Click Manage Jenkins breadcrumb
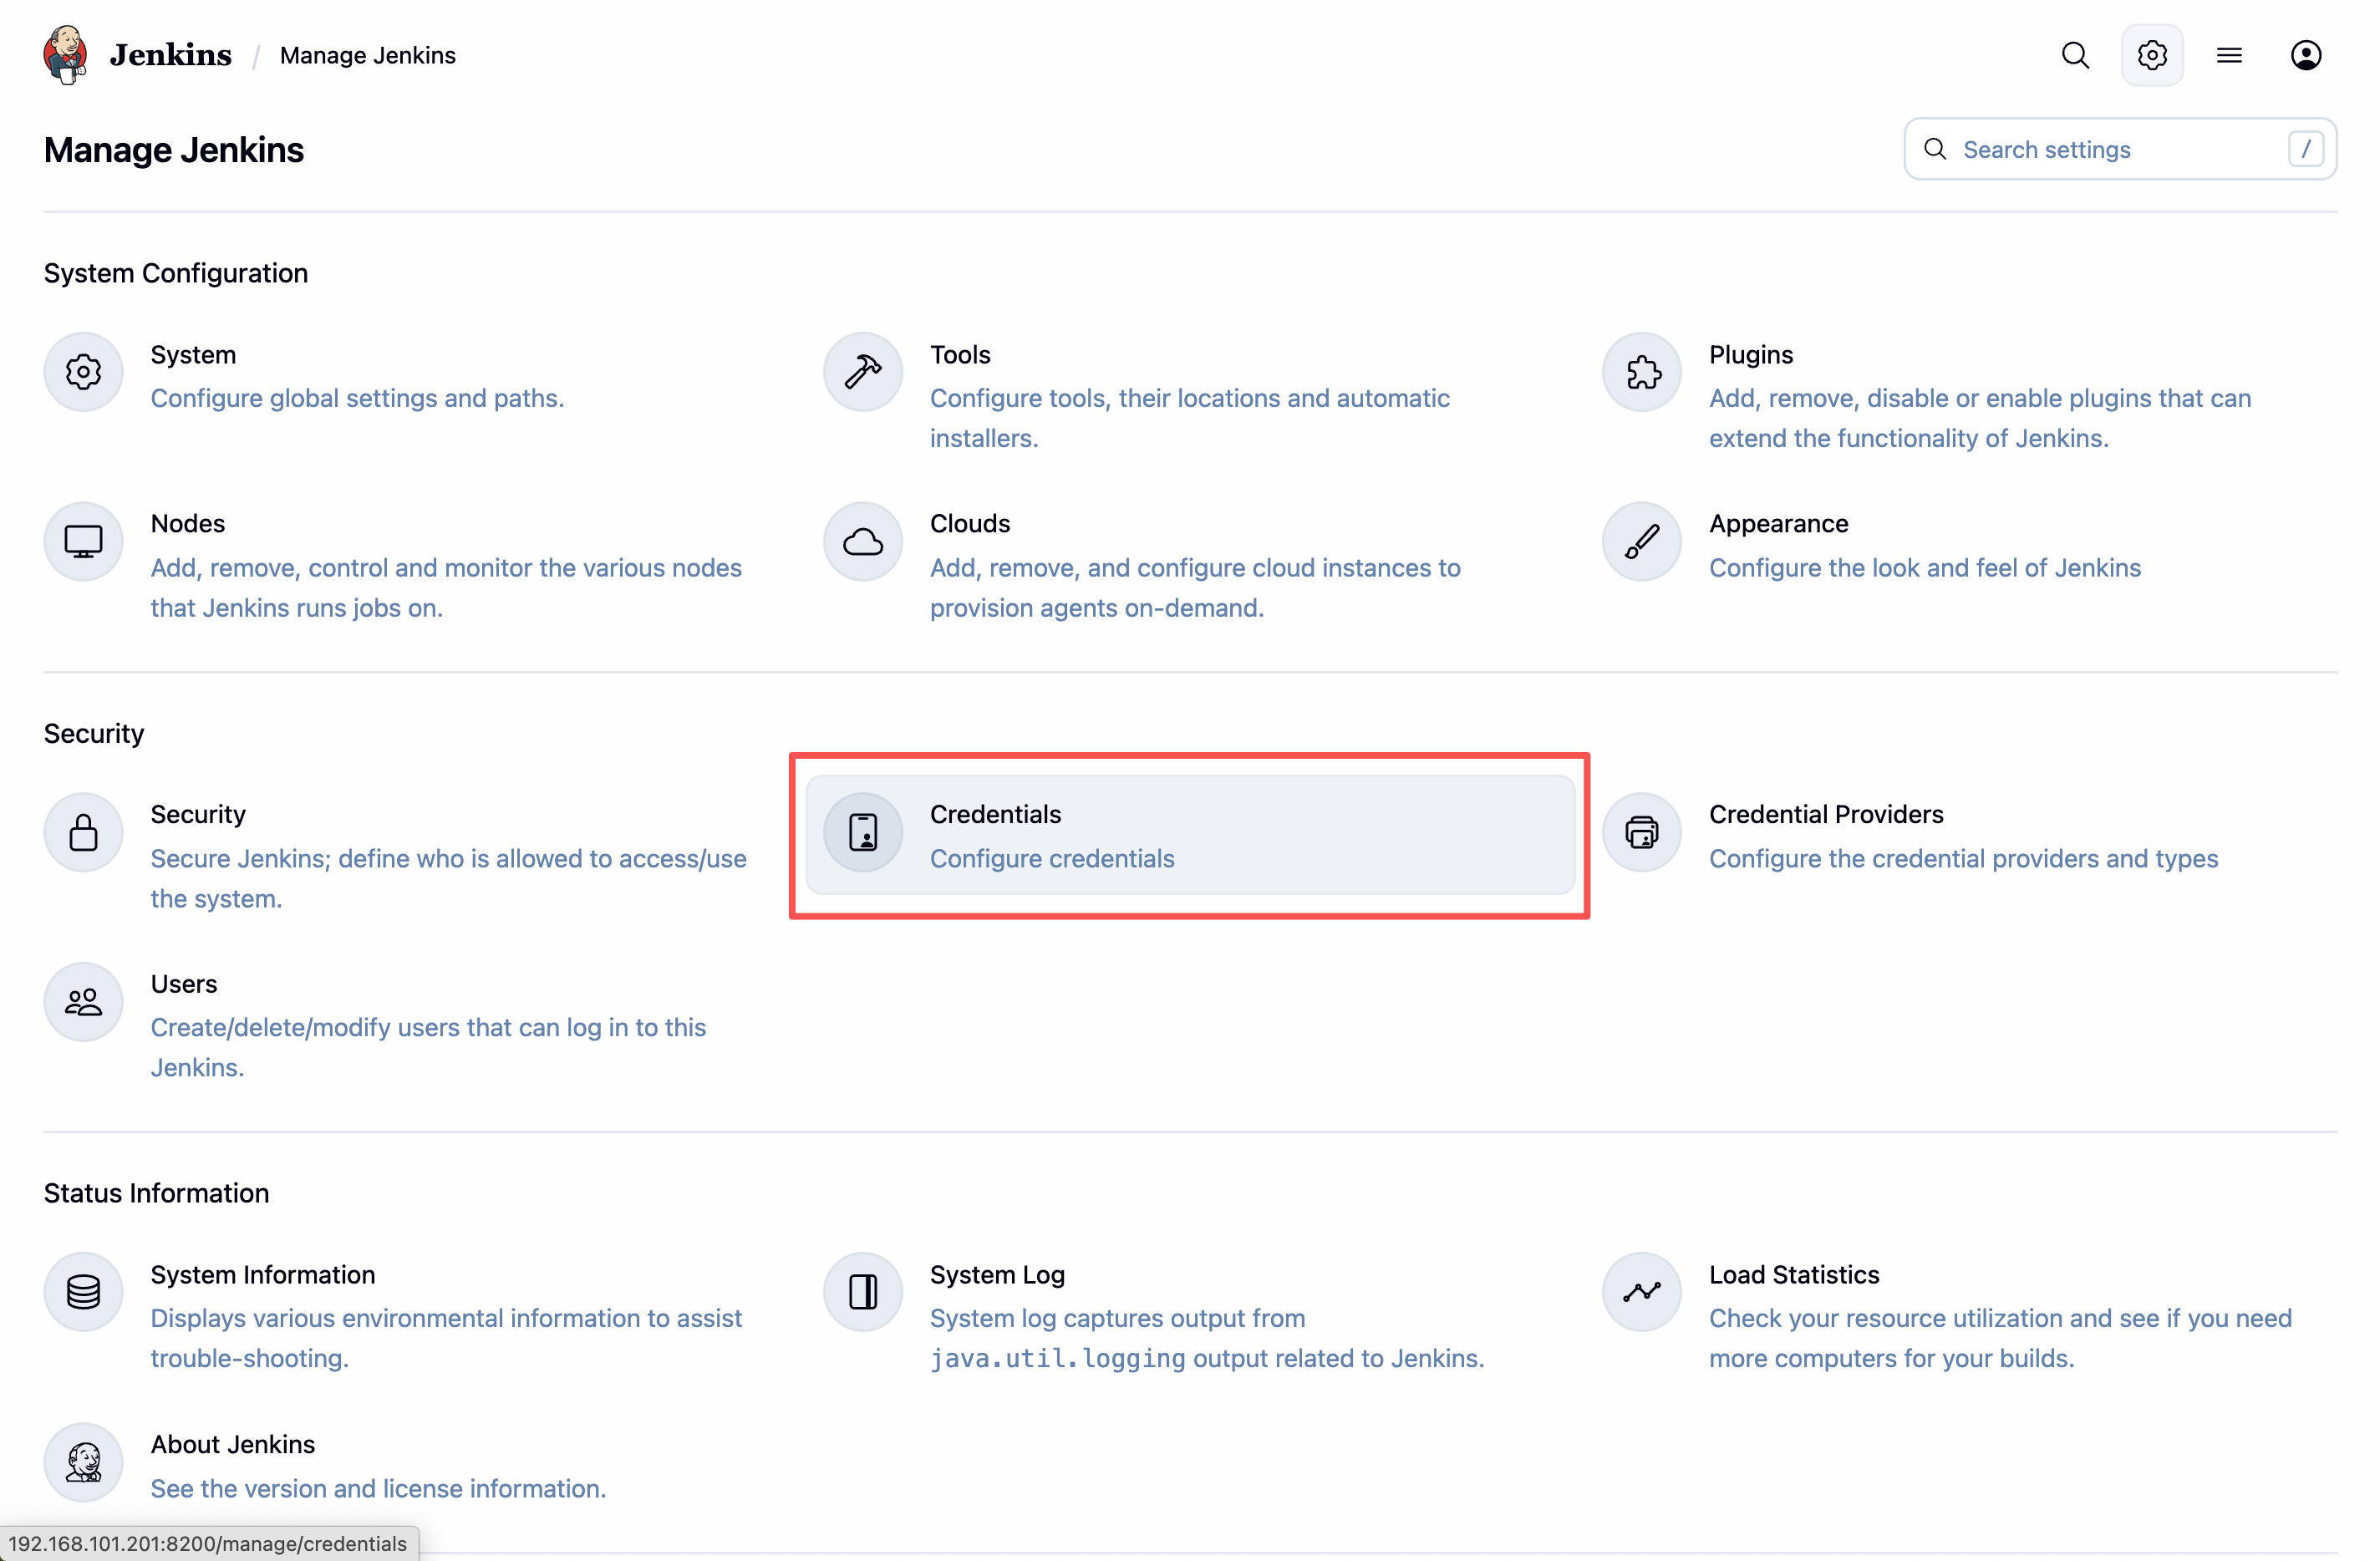Viewport: 2380px width, 1561px height. (367, 55)
